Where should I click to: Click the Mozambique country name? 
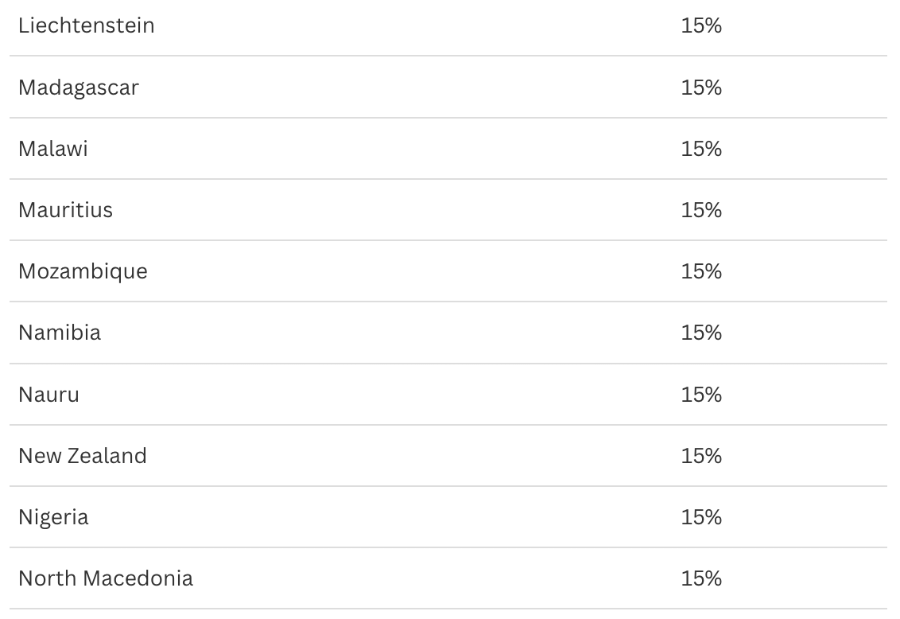[82, 271]
